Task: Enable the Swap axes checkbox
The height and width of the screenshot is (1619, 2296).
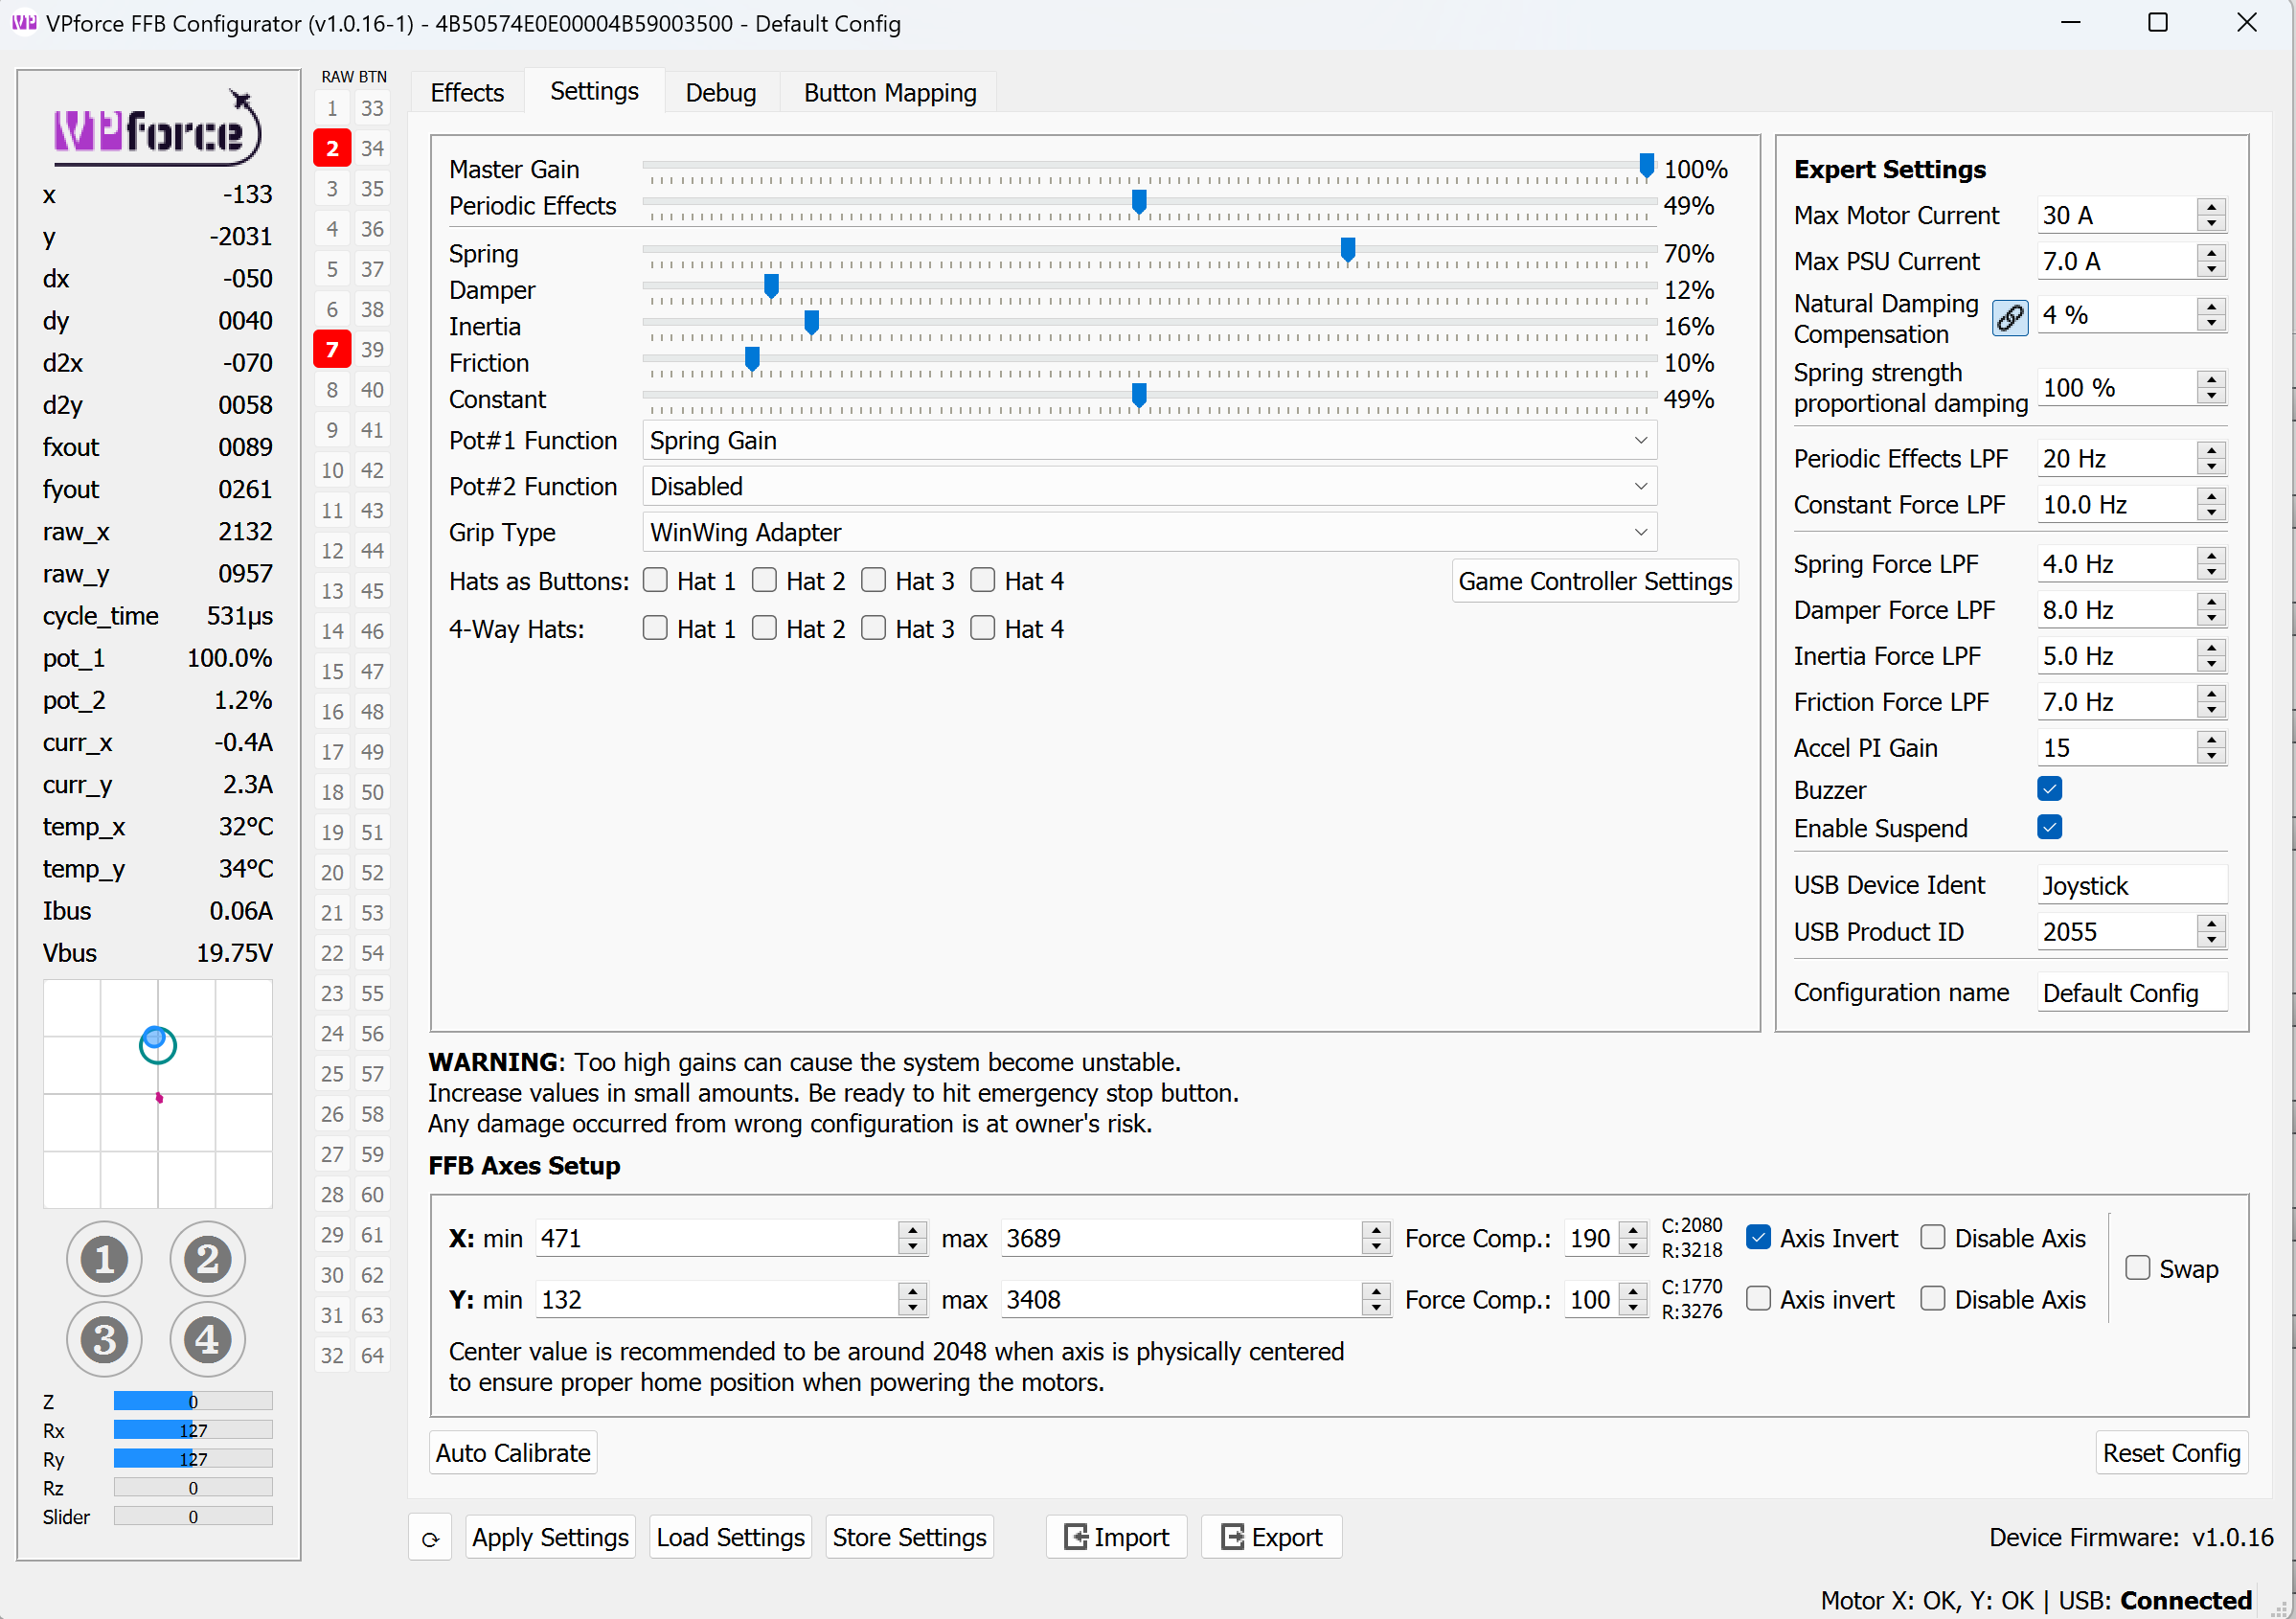Action: pyautogui.click(x=2137, y=1268)
